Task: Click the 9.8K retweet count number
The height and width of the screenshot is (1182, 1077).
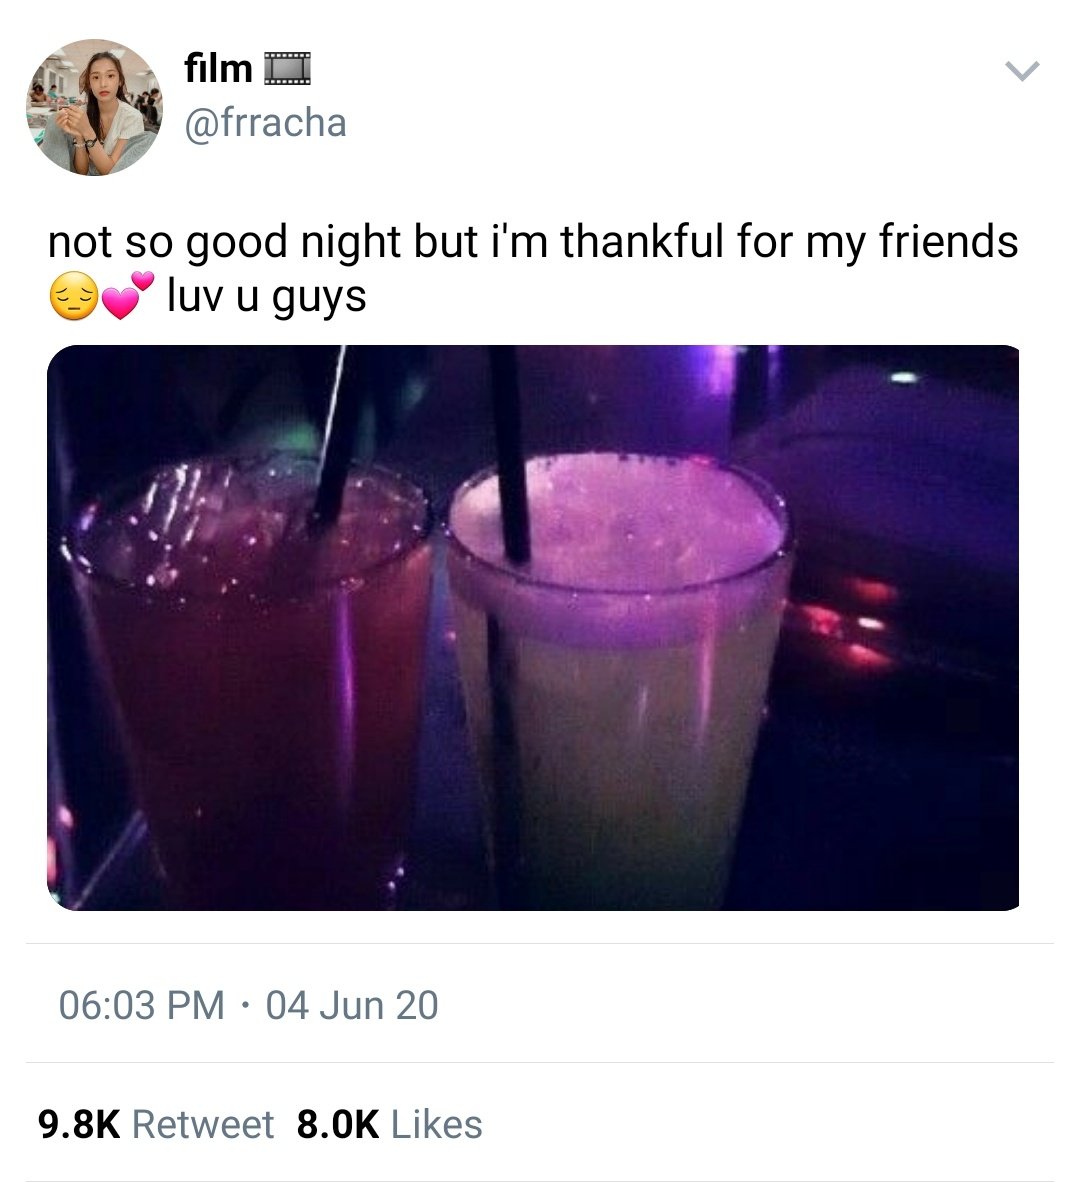Action: [79, 1124]
